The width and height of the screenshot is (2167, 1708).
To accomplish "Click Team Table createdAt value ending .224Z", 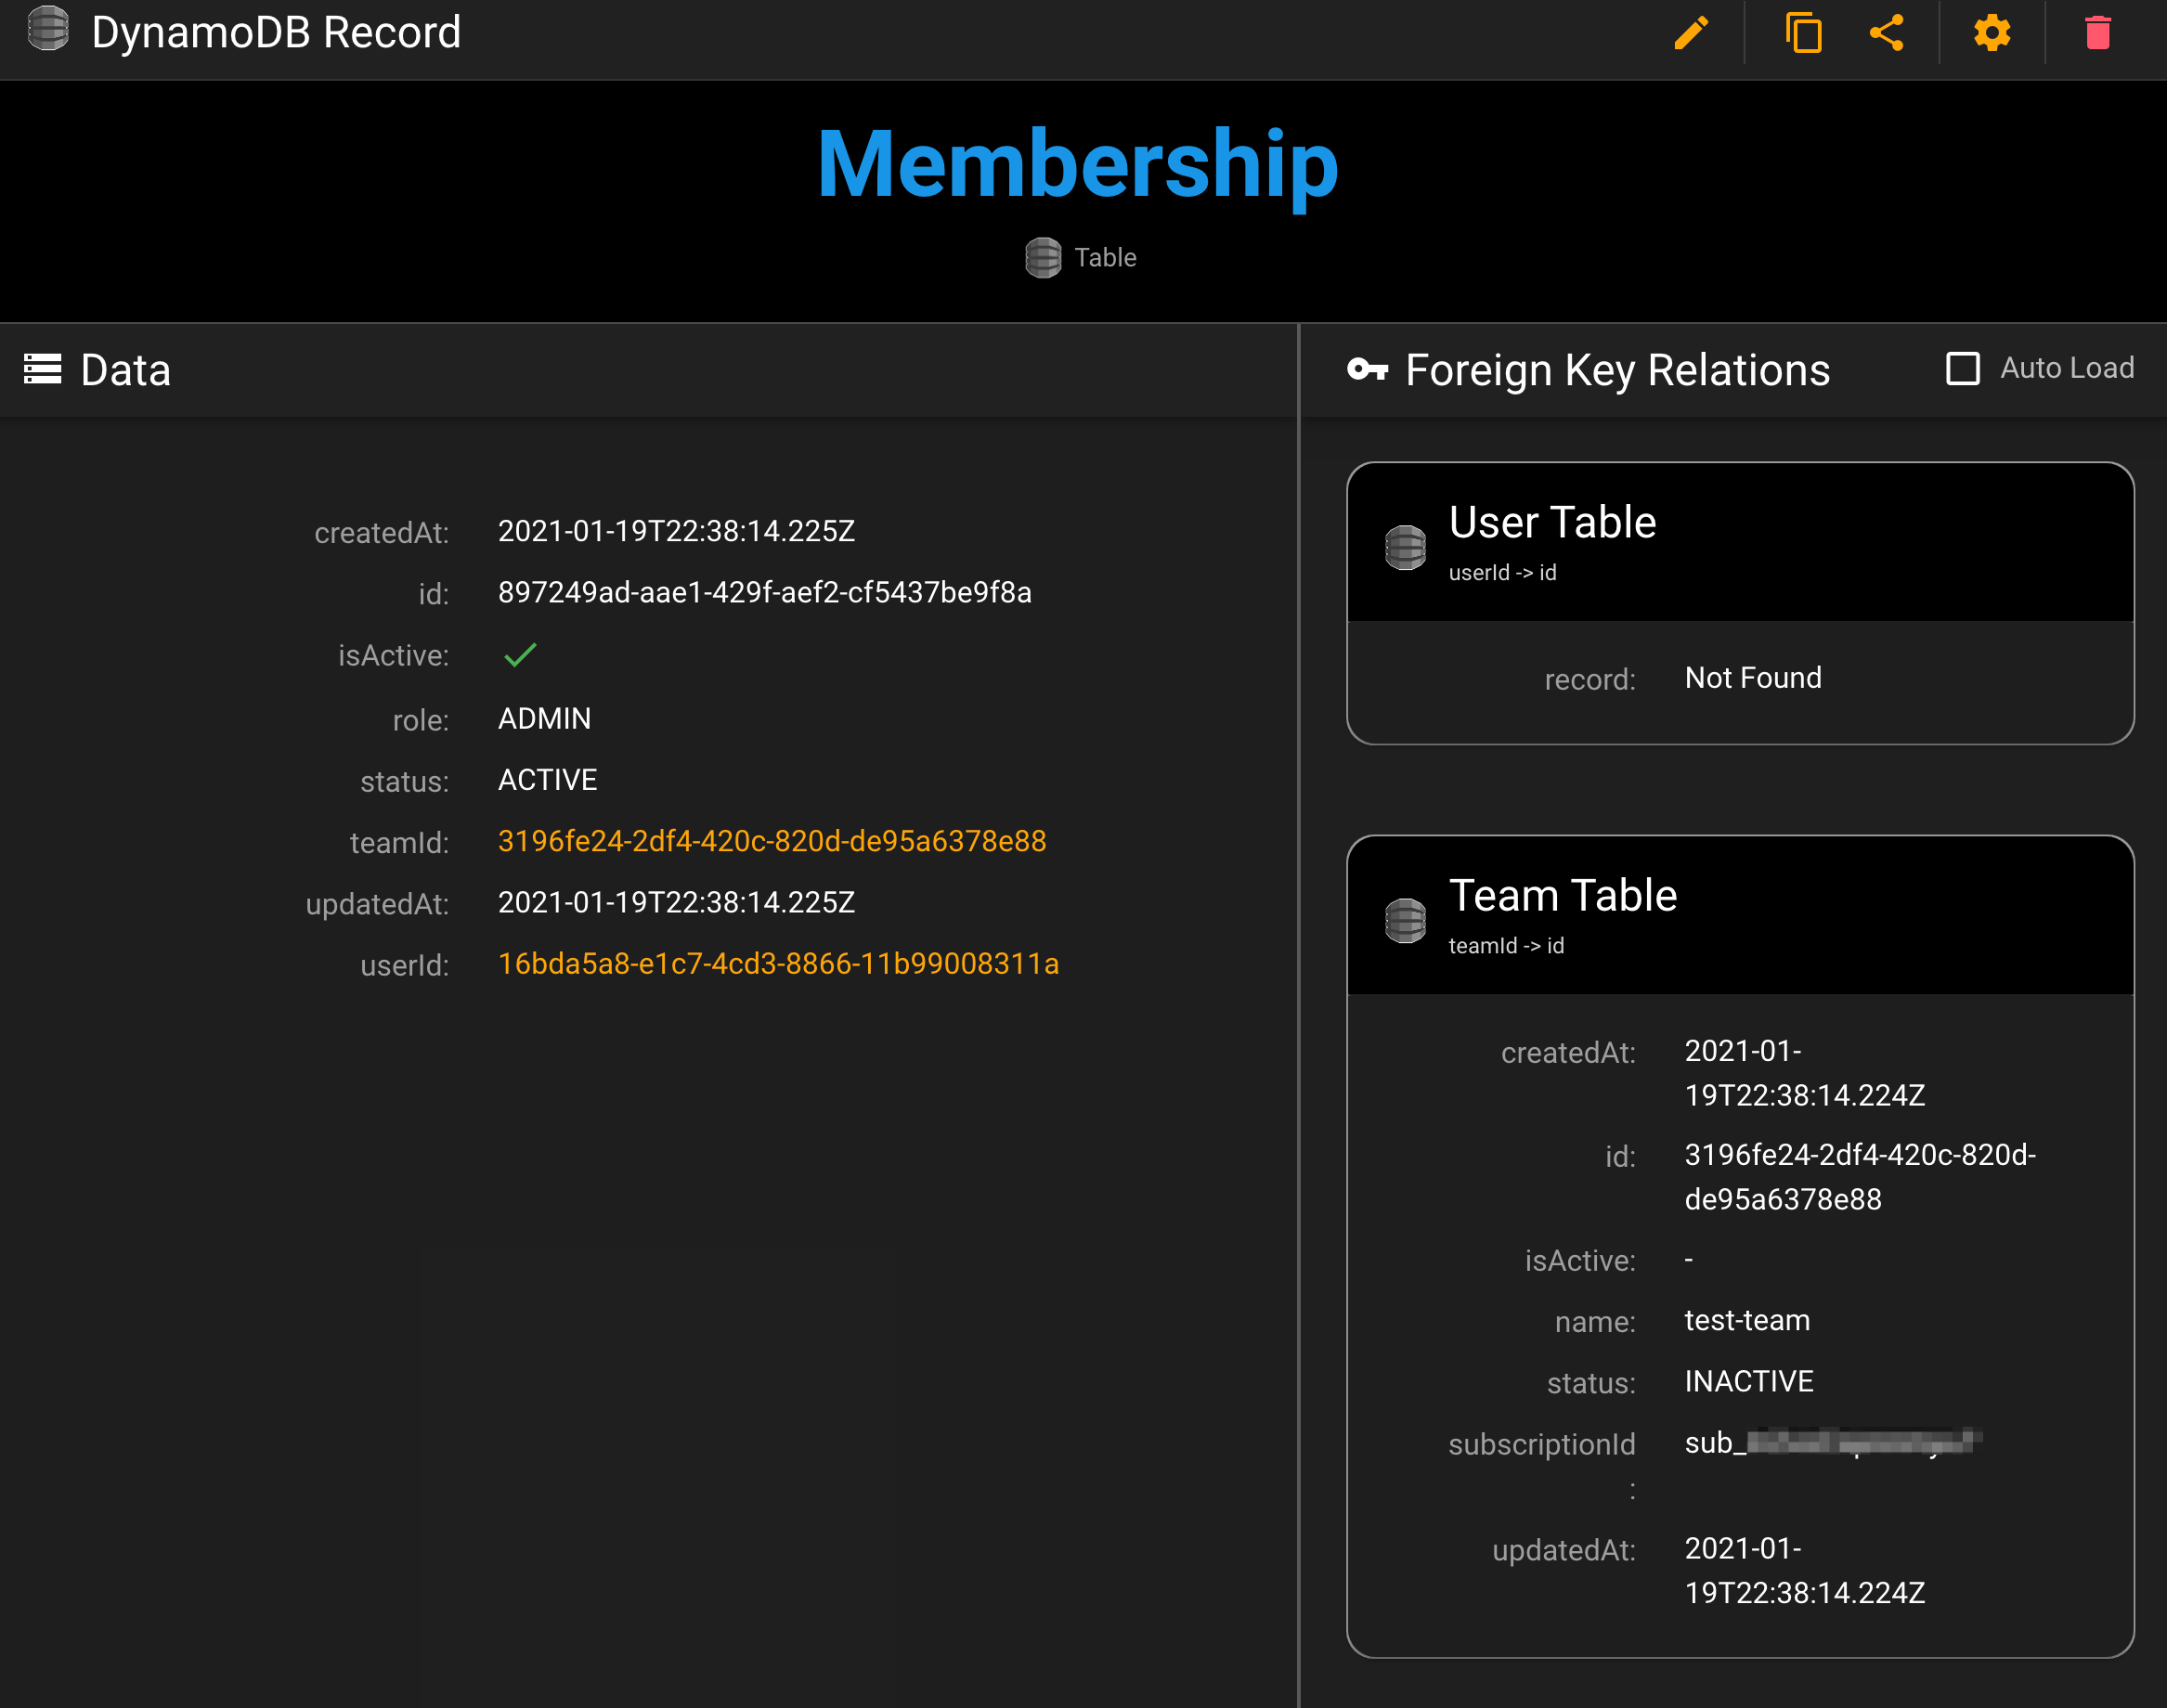I will point(1804,1073).
